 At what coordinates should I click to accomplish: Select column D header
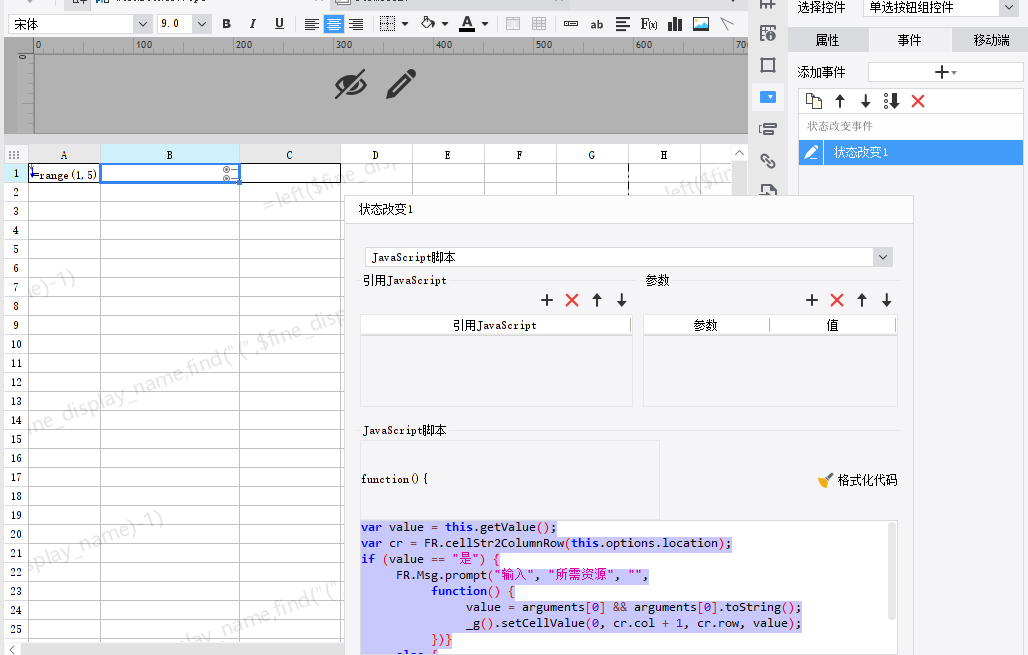click(376, 155)
